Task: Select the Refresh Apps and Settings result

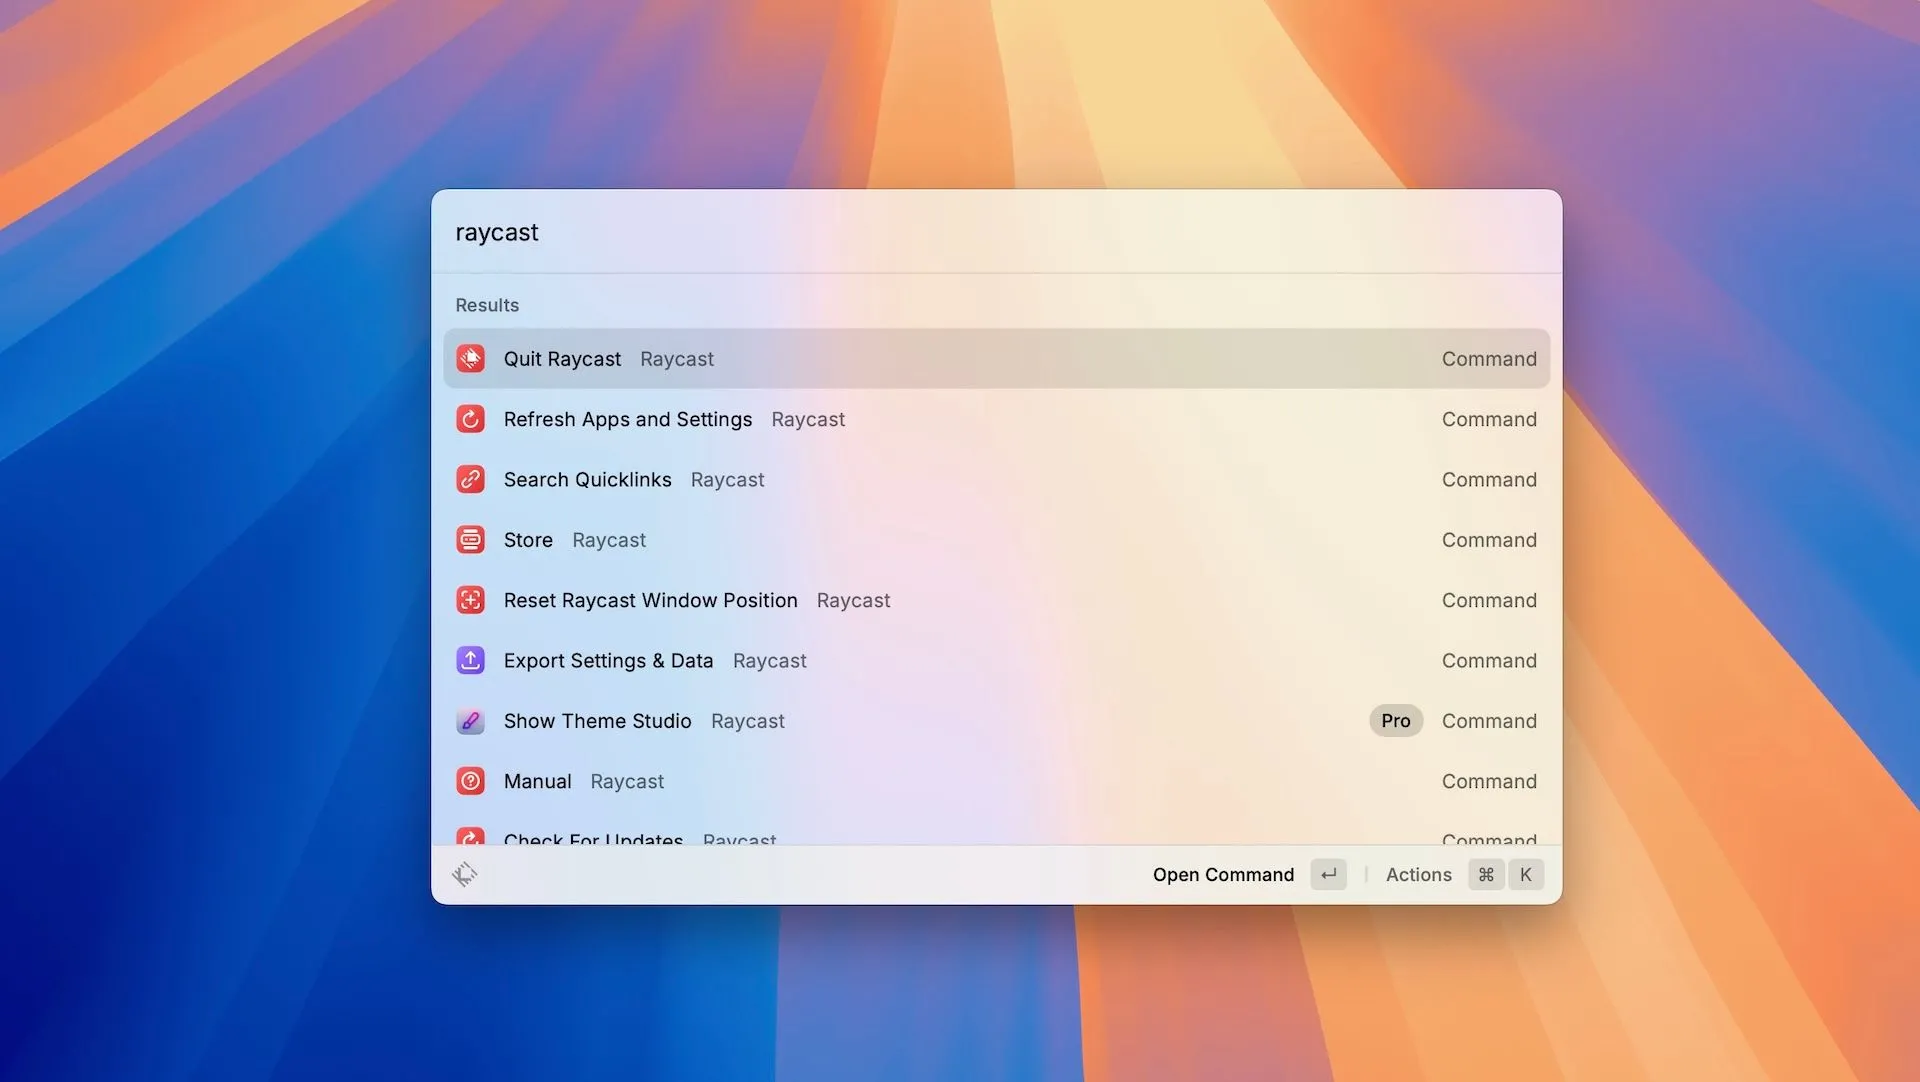Action: click(627, 419)
